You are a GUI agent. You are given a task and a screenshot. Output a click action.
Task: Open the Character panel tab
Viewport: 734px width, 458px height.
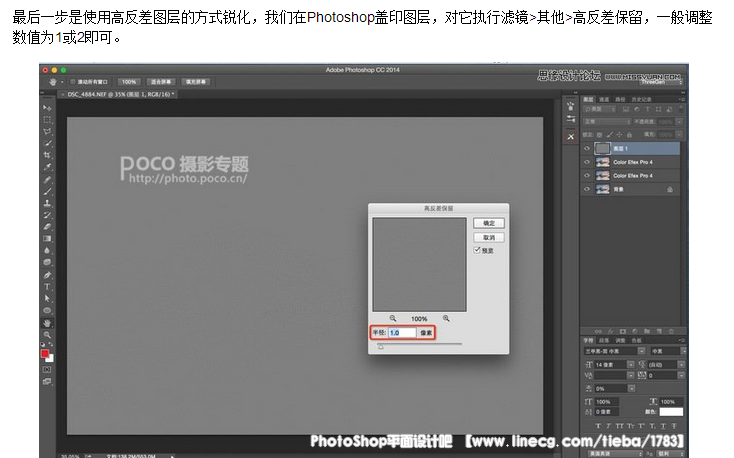pos(588,340)
